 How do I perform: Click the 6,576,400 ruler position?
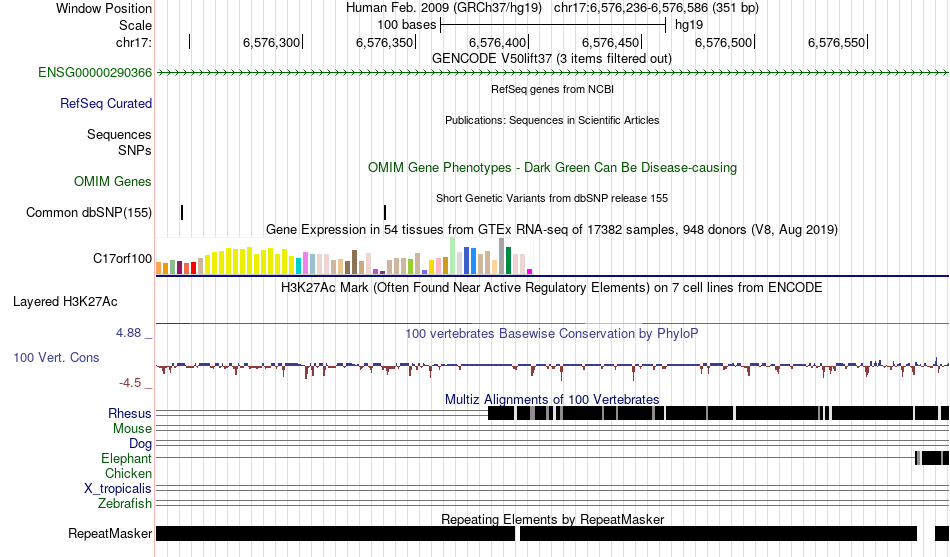pos(497,42)
